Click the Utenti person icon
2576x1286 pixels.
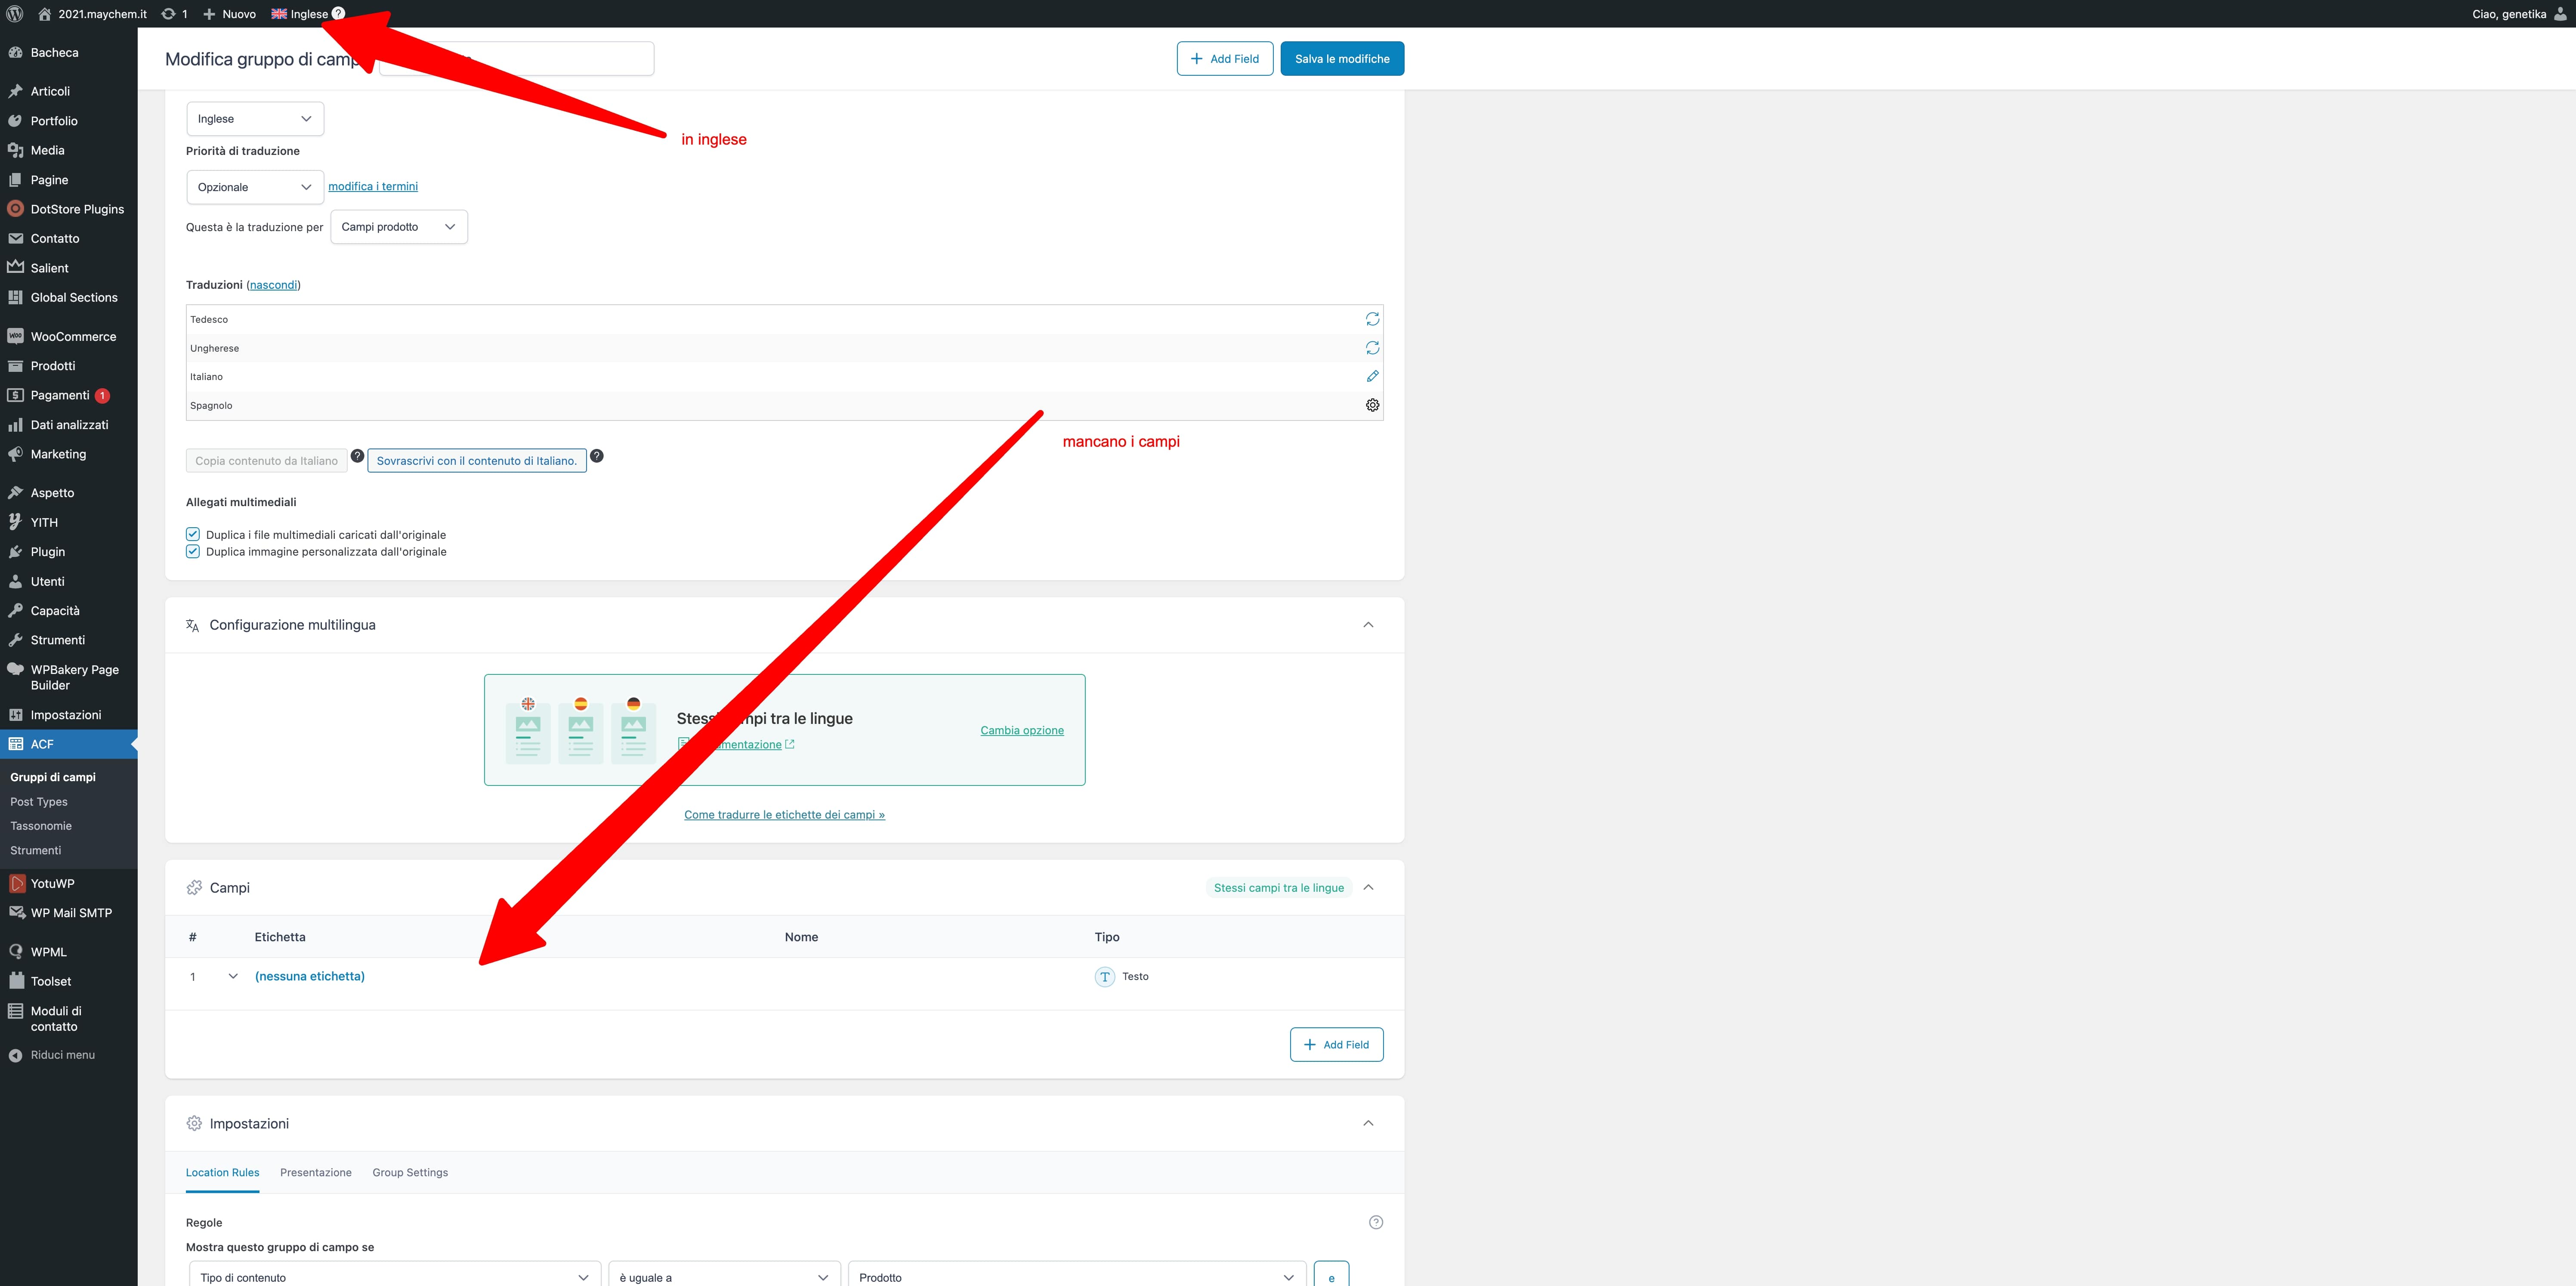15,581
